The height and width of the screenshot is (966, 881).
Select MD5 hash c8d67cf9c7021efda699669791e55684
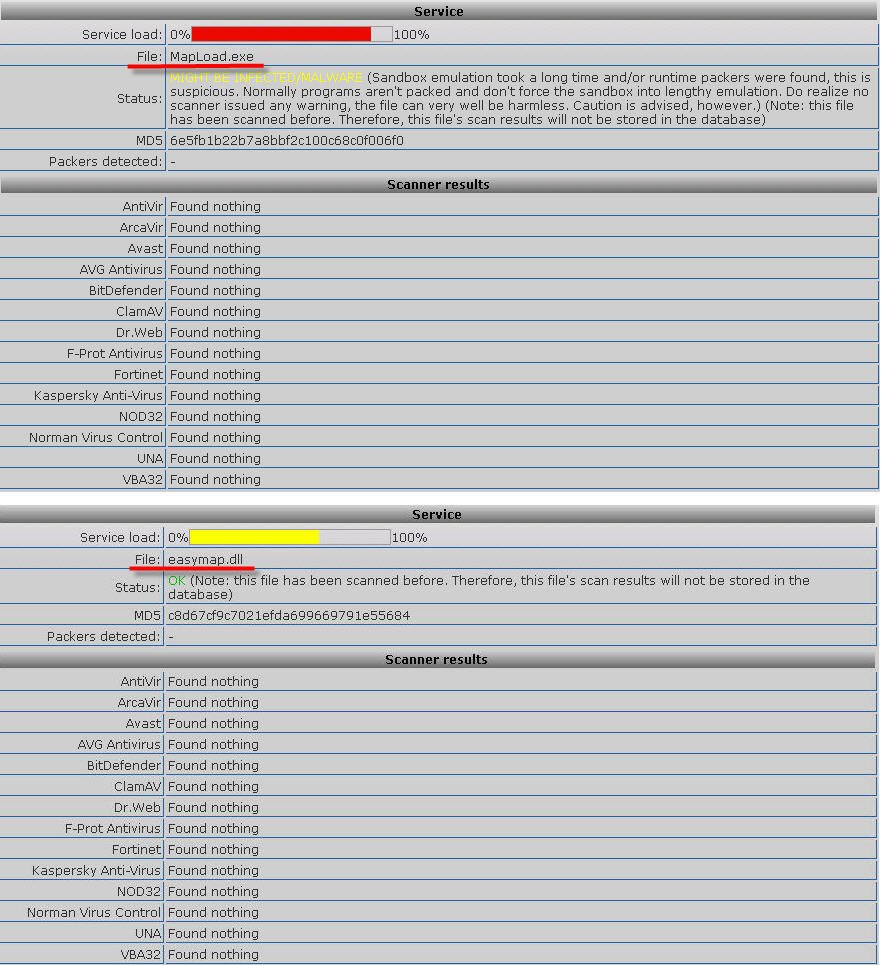click(x=289, y=615)
